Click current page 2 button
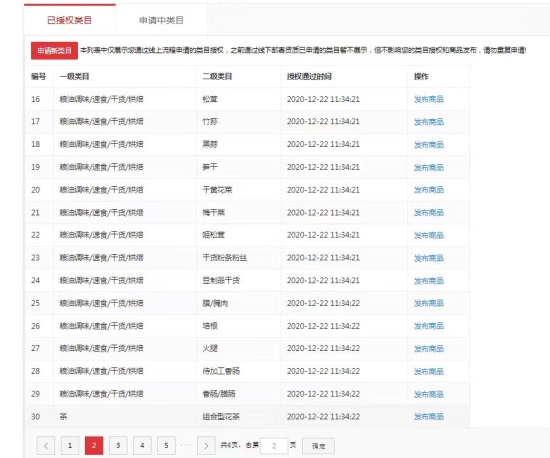The height and width of the screenshot is (458, 550). point(94,446)
